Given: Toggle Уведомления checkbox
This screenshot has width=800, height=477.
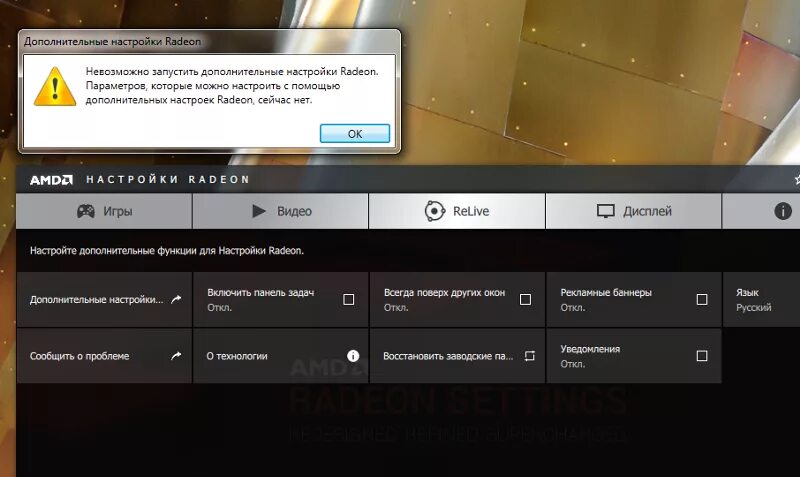Looking at the screenshot, I should click(702, 356).
